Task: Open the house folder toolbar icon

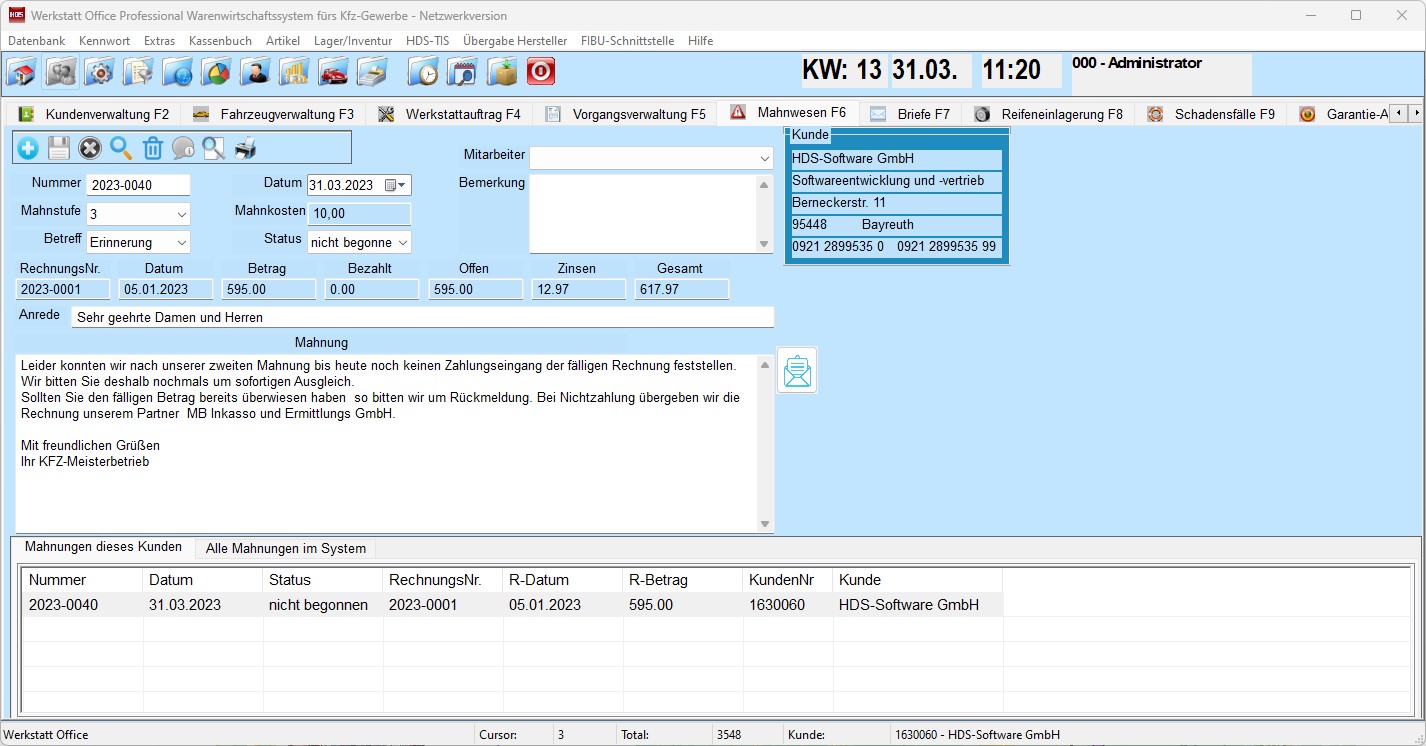Action: click(x=23, y=72)
